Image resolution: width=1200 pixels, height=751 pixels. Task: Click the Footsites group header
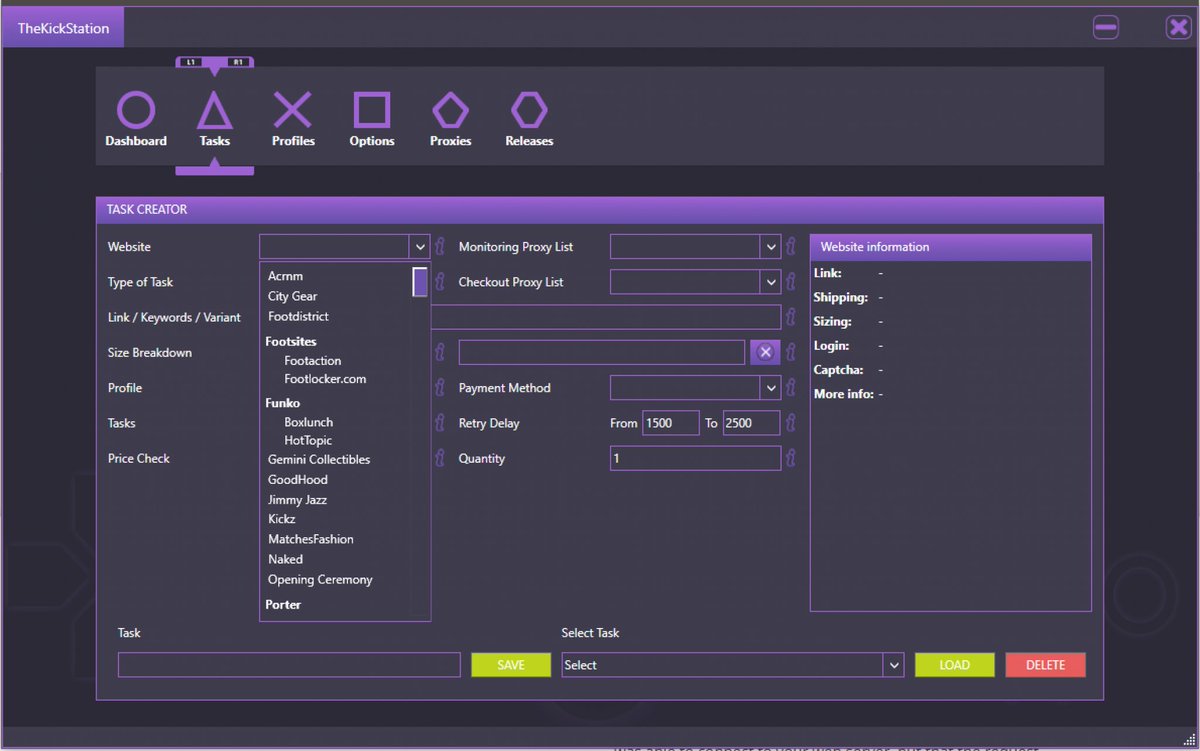pyautogui.click(x=291, y=342)
